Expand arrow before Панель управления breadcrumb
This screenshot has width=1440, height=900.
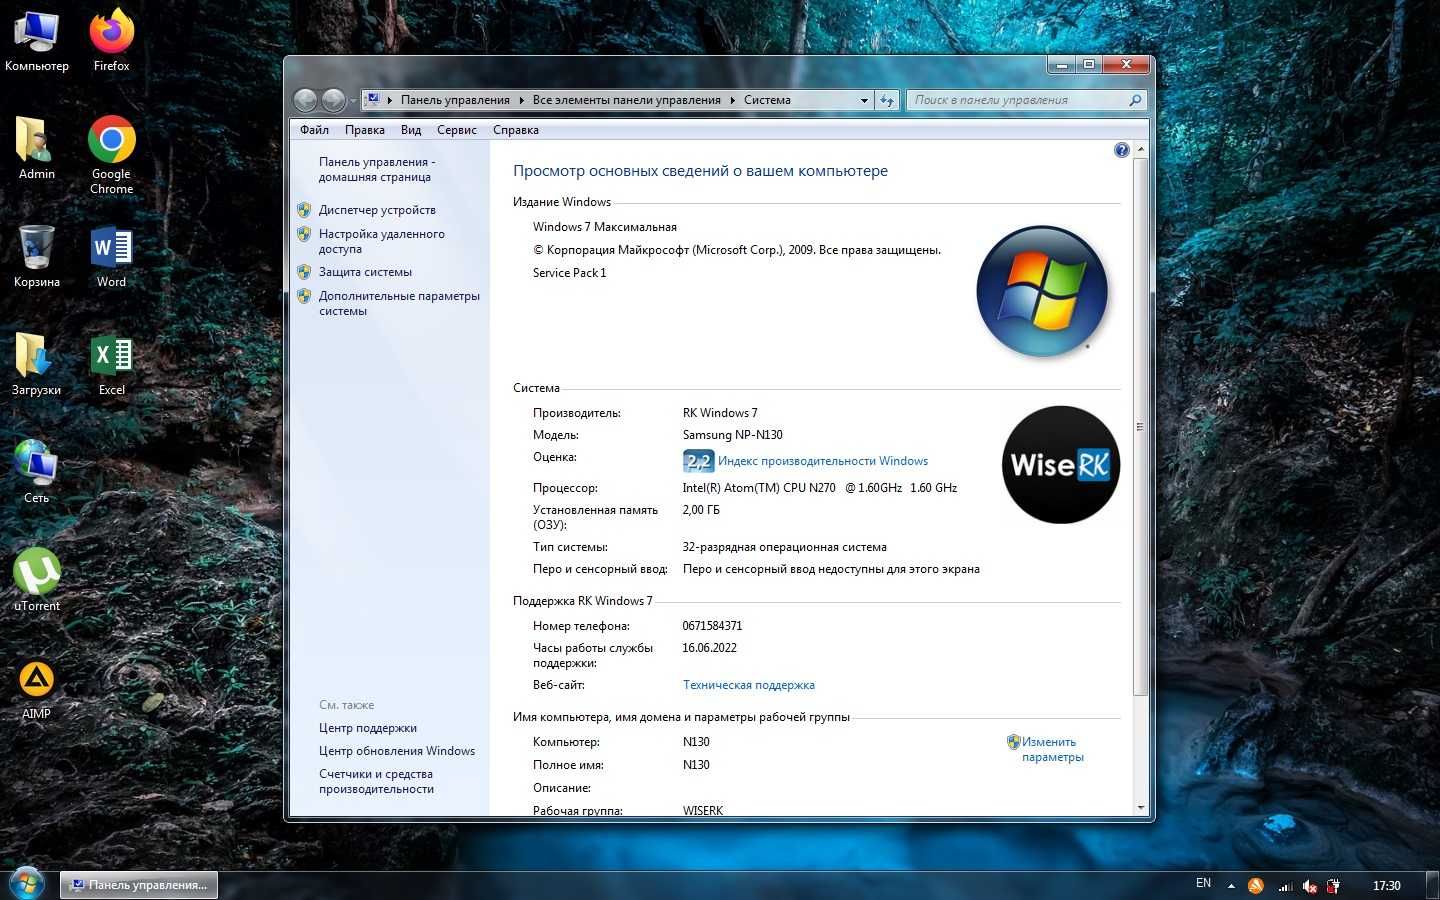[390, 100]
